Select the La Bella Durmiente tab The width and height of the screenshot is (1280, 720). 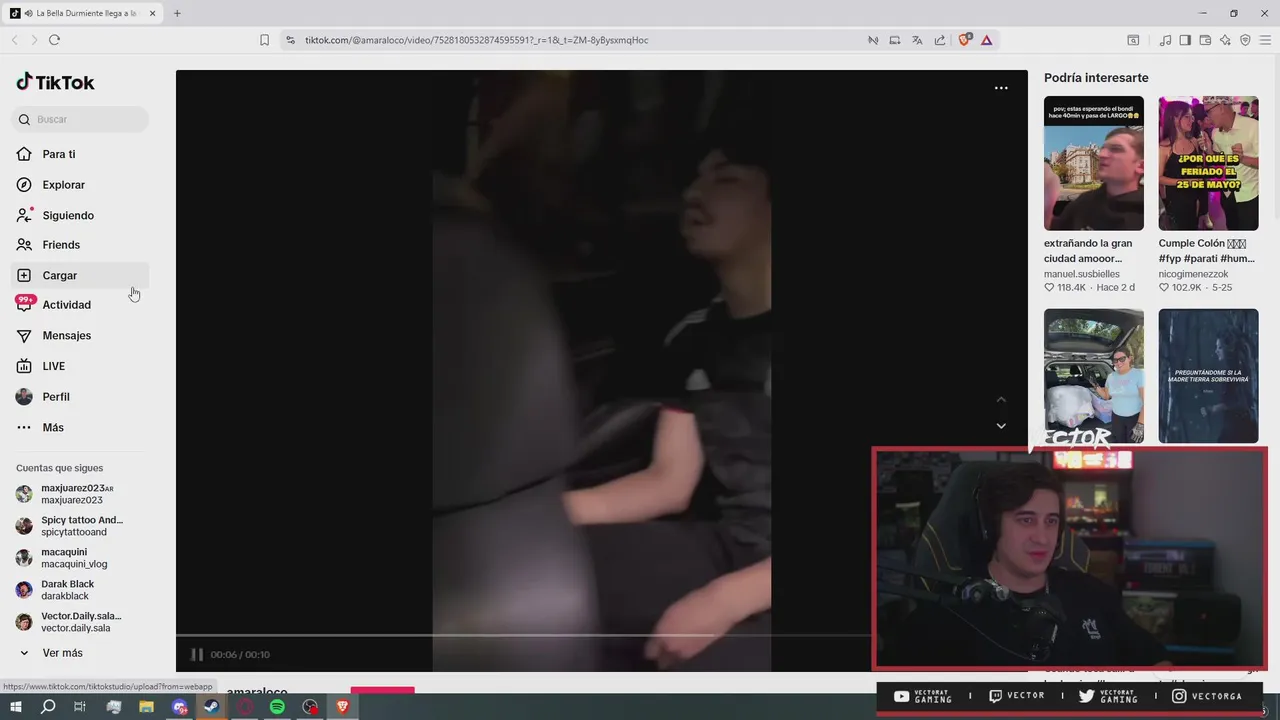pos(84,13)
